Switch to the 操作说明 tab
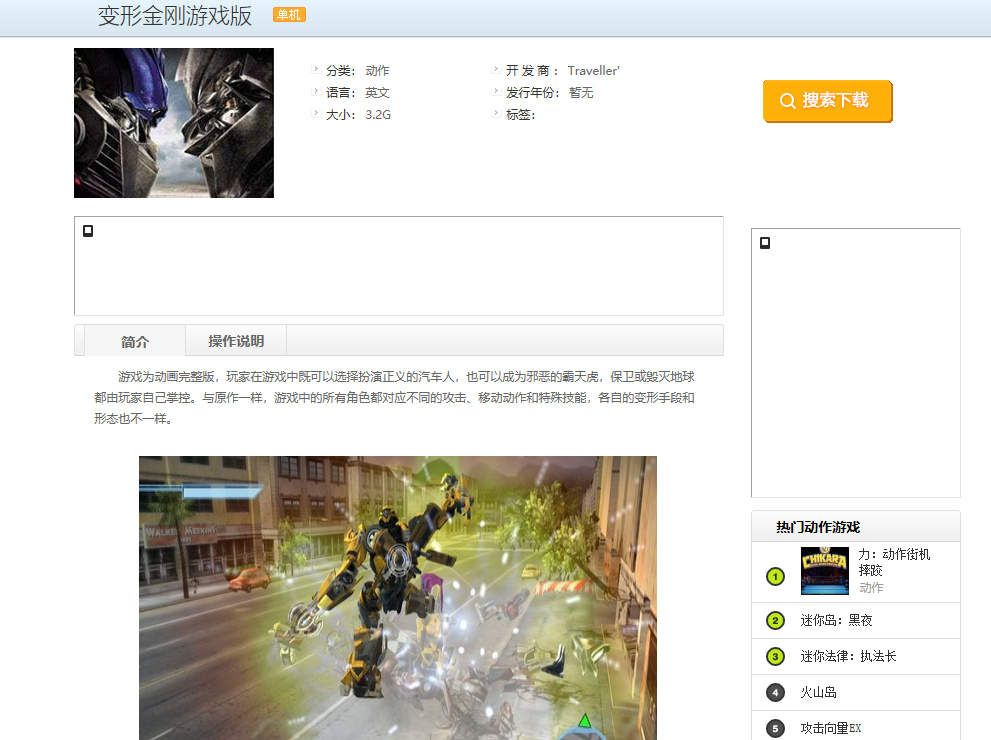 (x=236, y=341)
